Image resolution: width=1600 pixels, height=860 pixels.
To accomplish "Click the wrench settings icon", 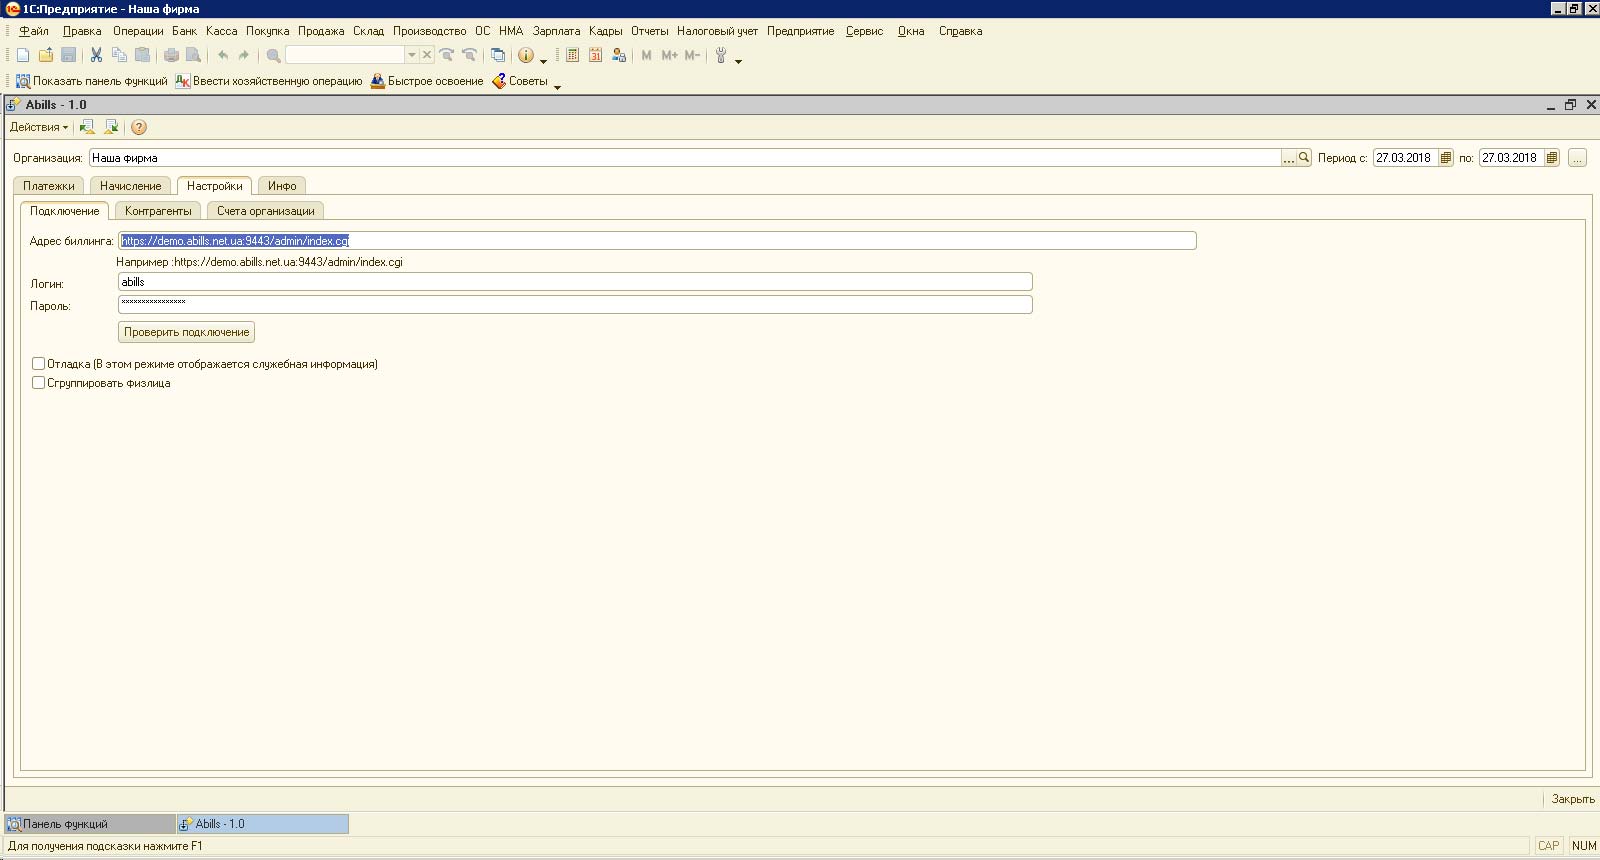I will tap(721, 55).
